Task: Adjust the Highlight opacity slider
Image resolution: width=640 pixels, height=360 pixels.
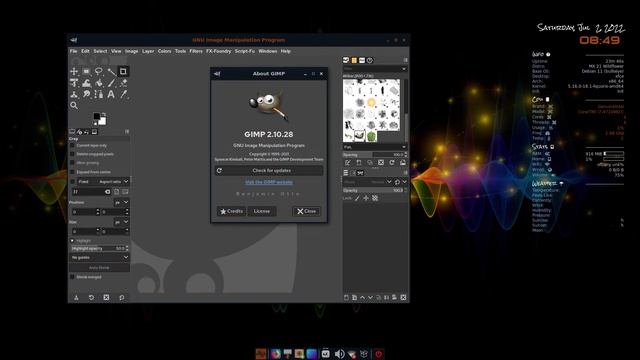Action: click(100, 248)
